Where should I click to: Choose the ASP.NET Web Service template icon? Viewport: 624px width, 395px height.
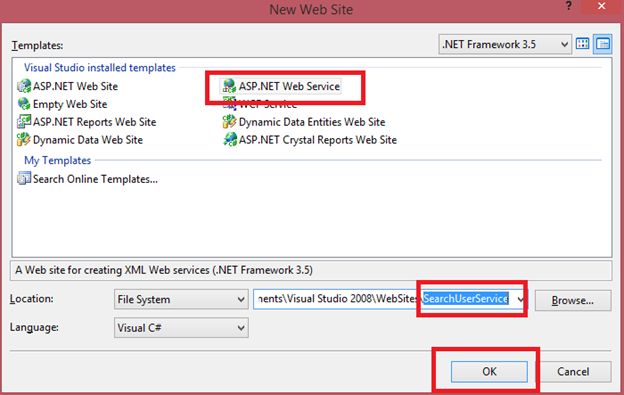coord(229,86)
